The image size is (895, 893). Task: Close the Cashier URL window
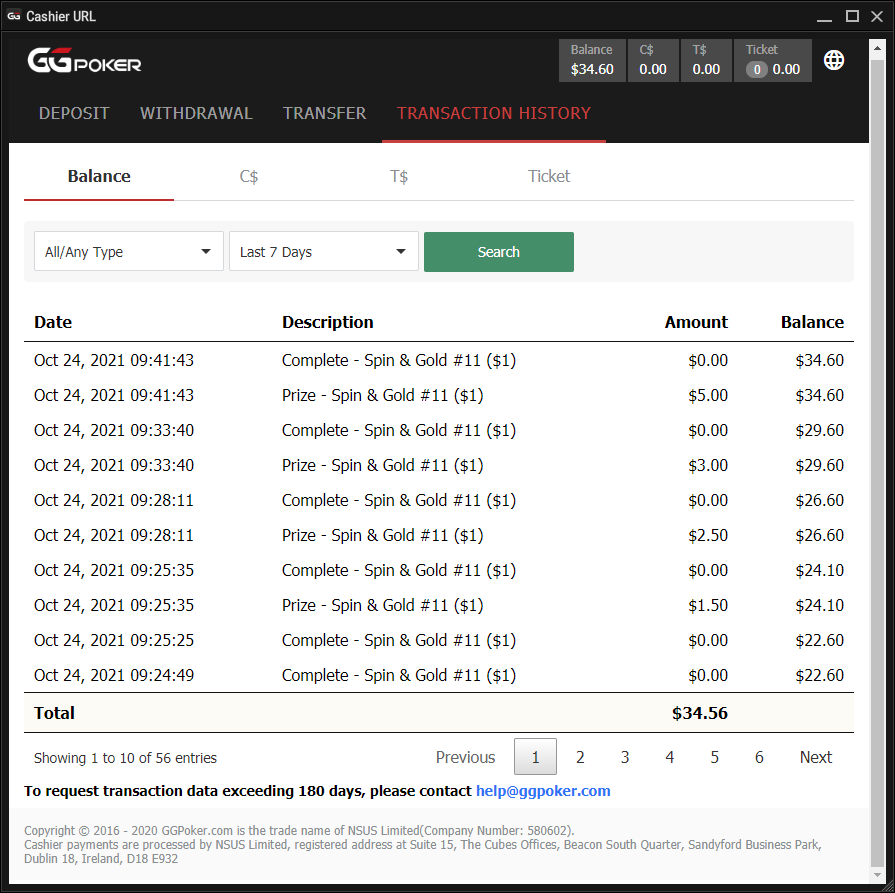877,16
